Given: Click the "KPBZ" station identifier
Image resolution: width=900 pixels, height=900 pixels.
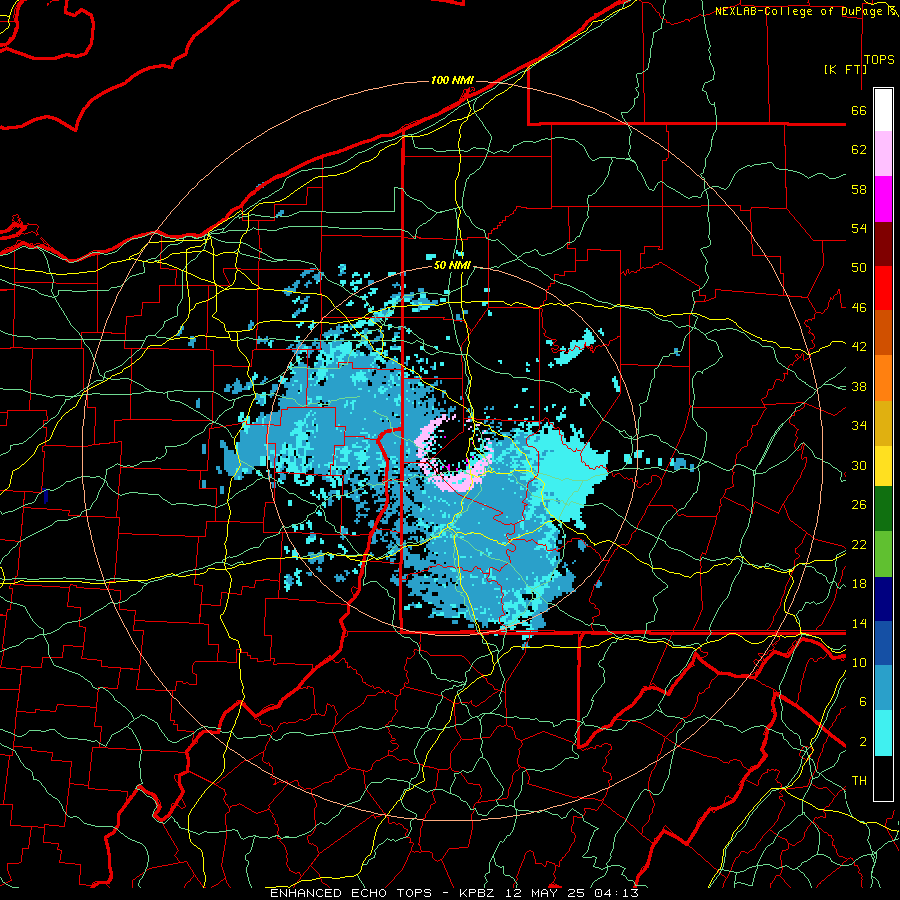Looking at the screenshot, I should click(476, 893).
